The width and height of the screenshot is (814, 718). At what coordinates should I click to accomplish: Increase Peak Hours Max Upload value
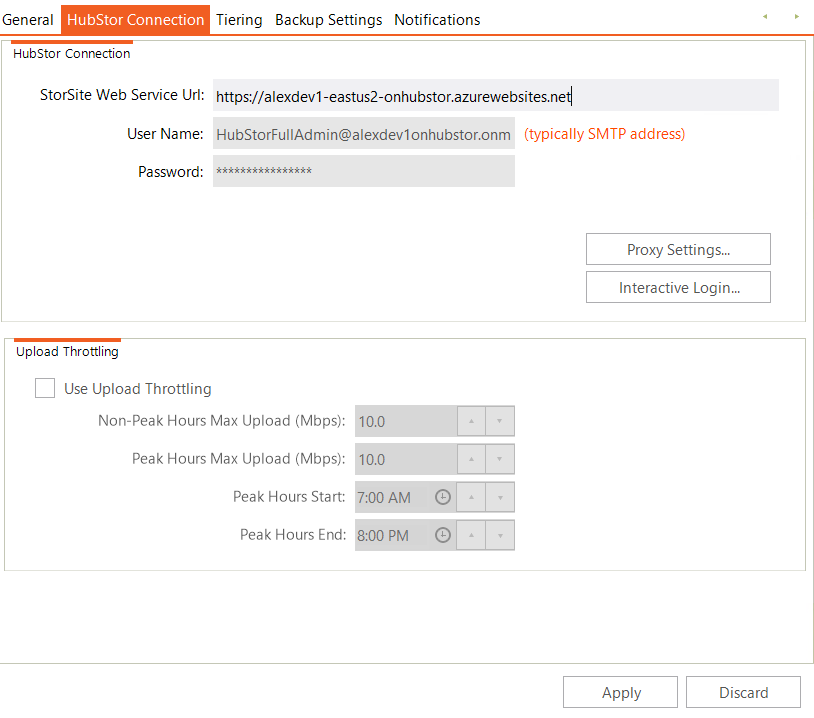(x=471, y=459)
